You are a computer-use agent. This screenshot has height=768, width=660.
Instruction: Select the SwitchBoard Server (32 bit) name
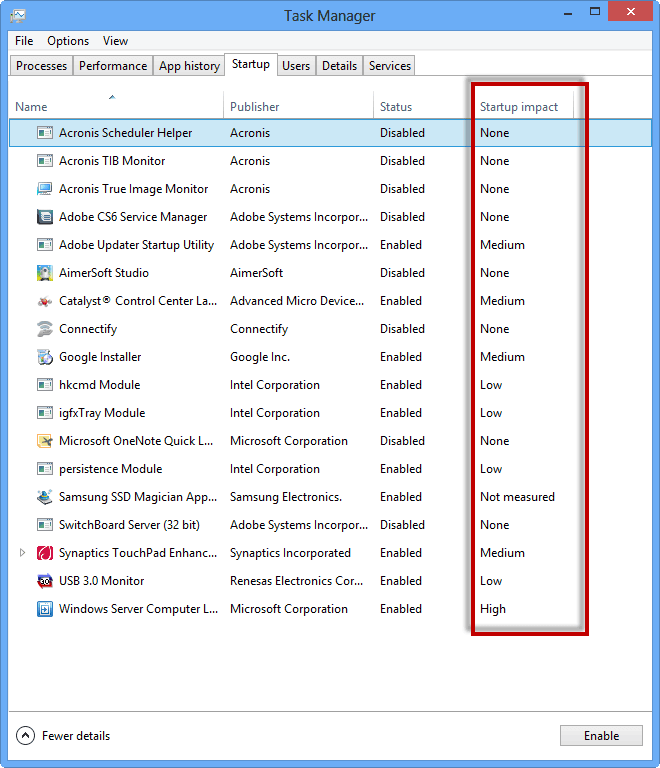click(129, 525)
